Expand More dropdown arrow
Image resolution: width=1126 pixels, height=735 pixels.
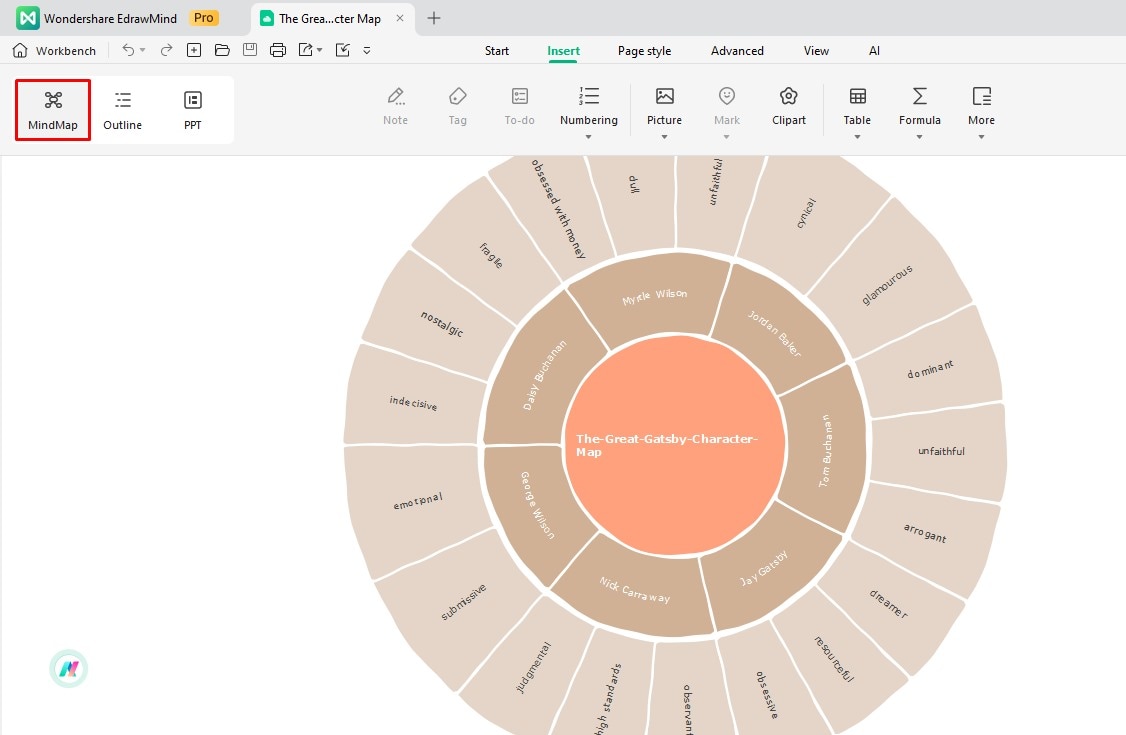point(982,137)
